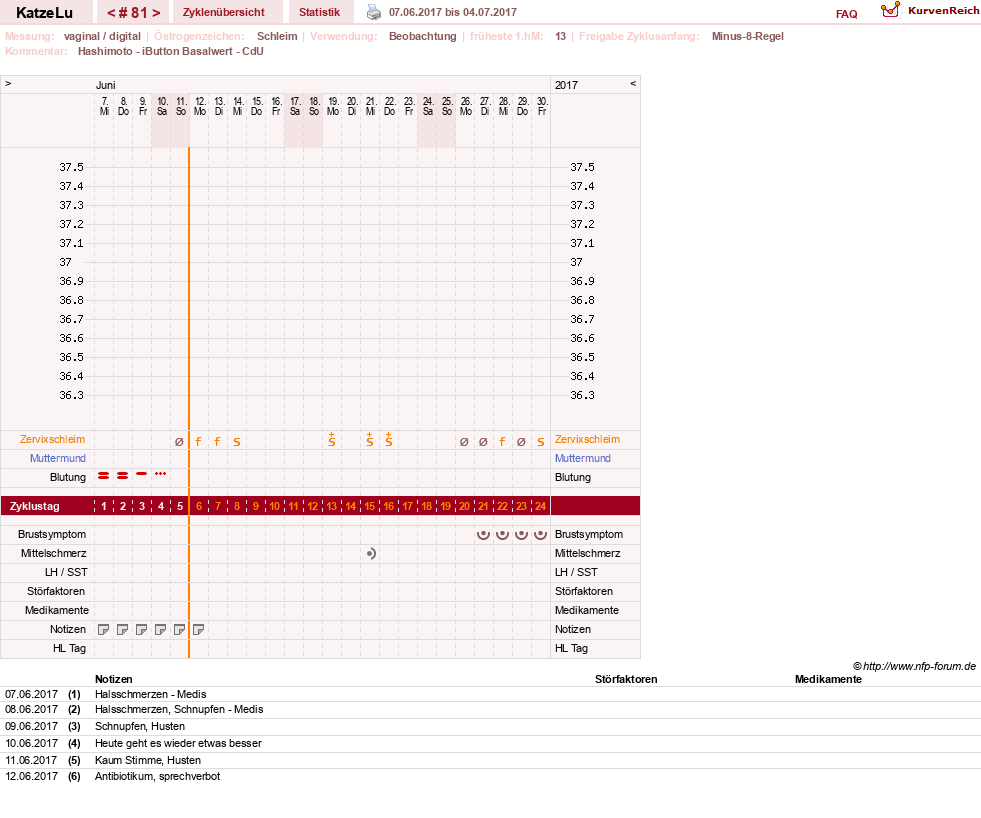Click the HL Tag row label on left

(69, 648)
